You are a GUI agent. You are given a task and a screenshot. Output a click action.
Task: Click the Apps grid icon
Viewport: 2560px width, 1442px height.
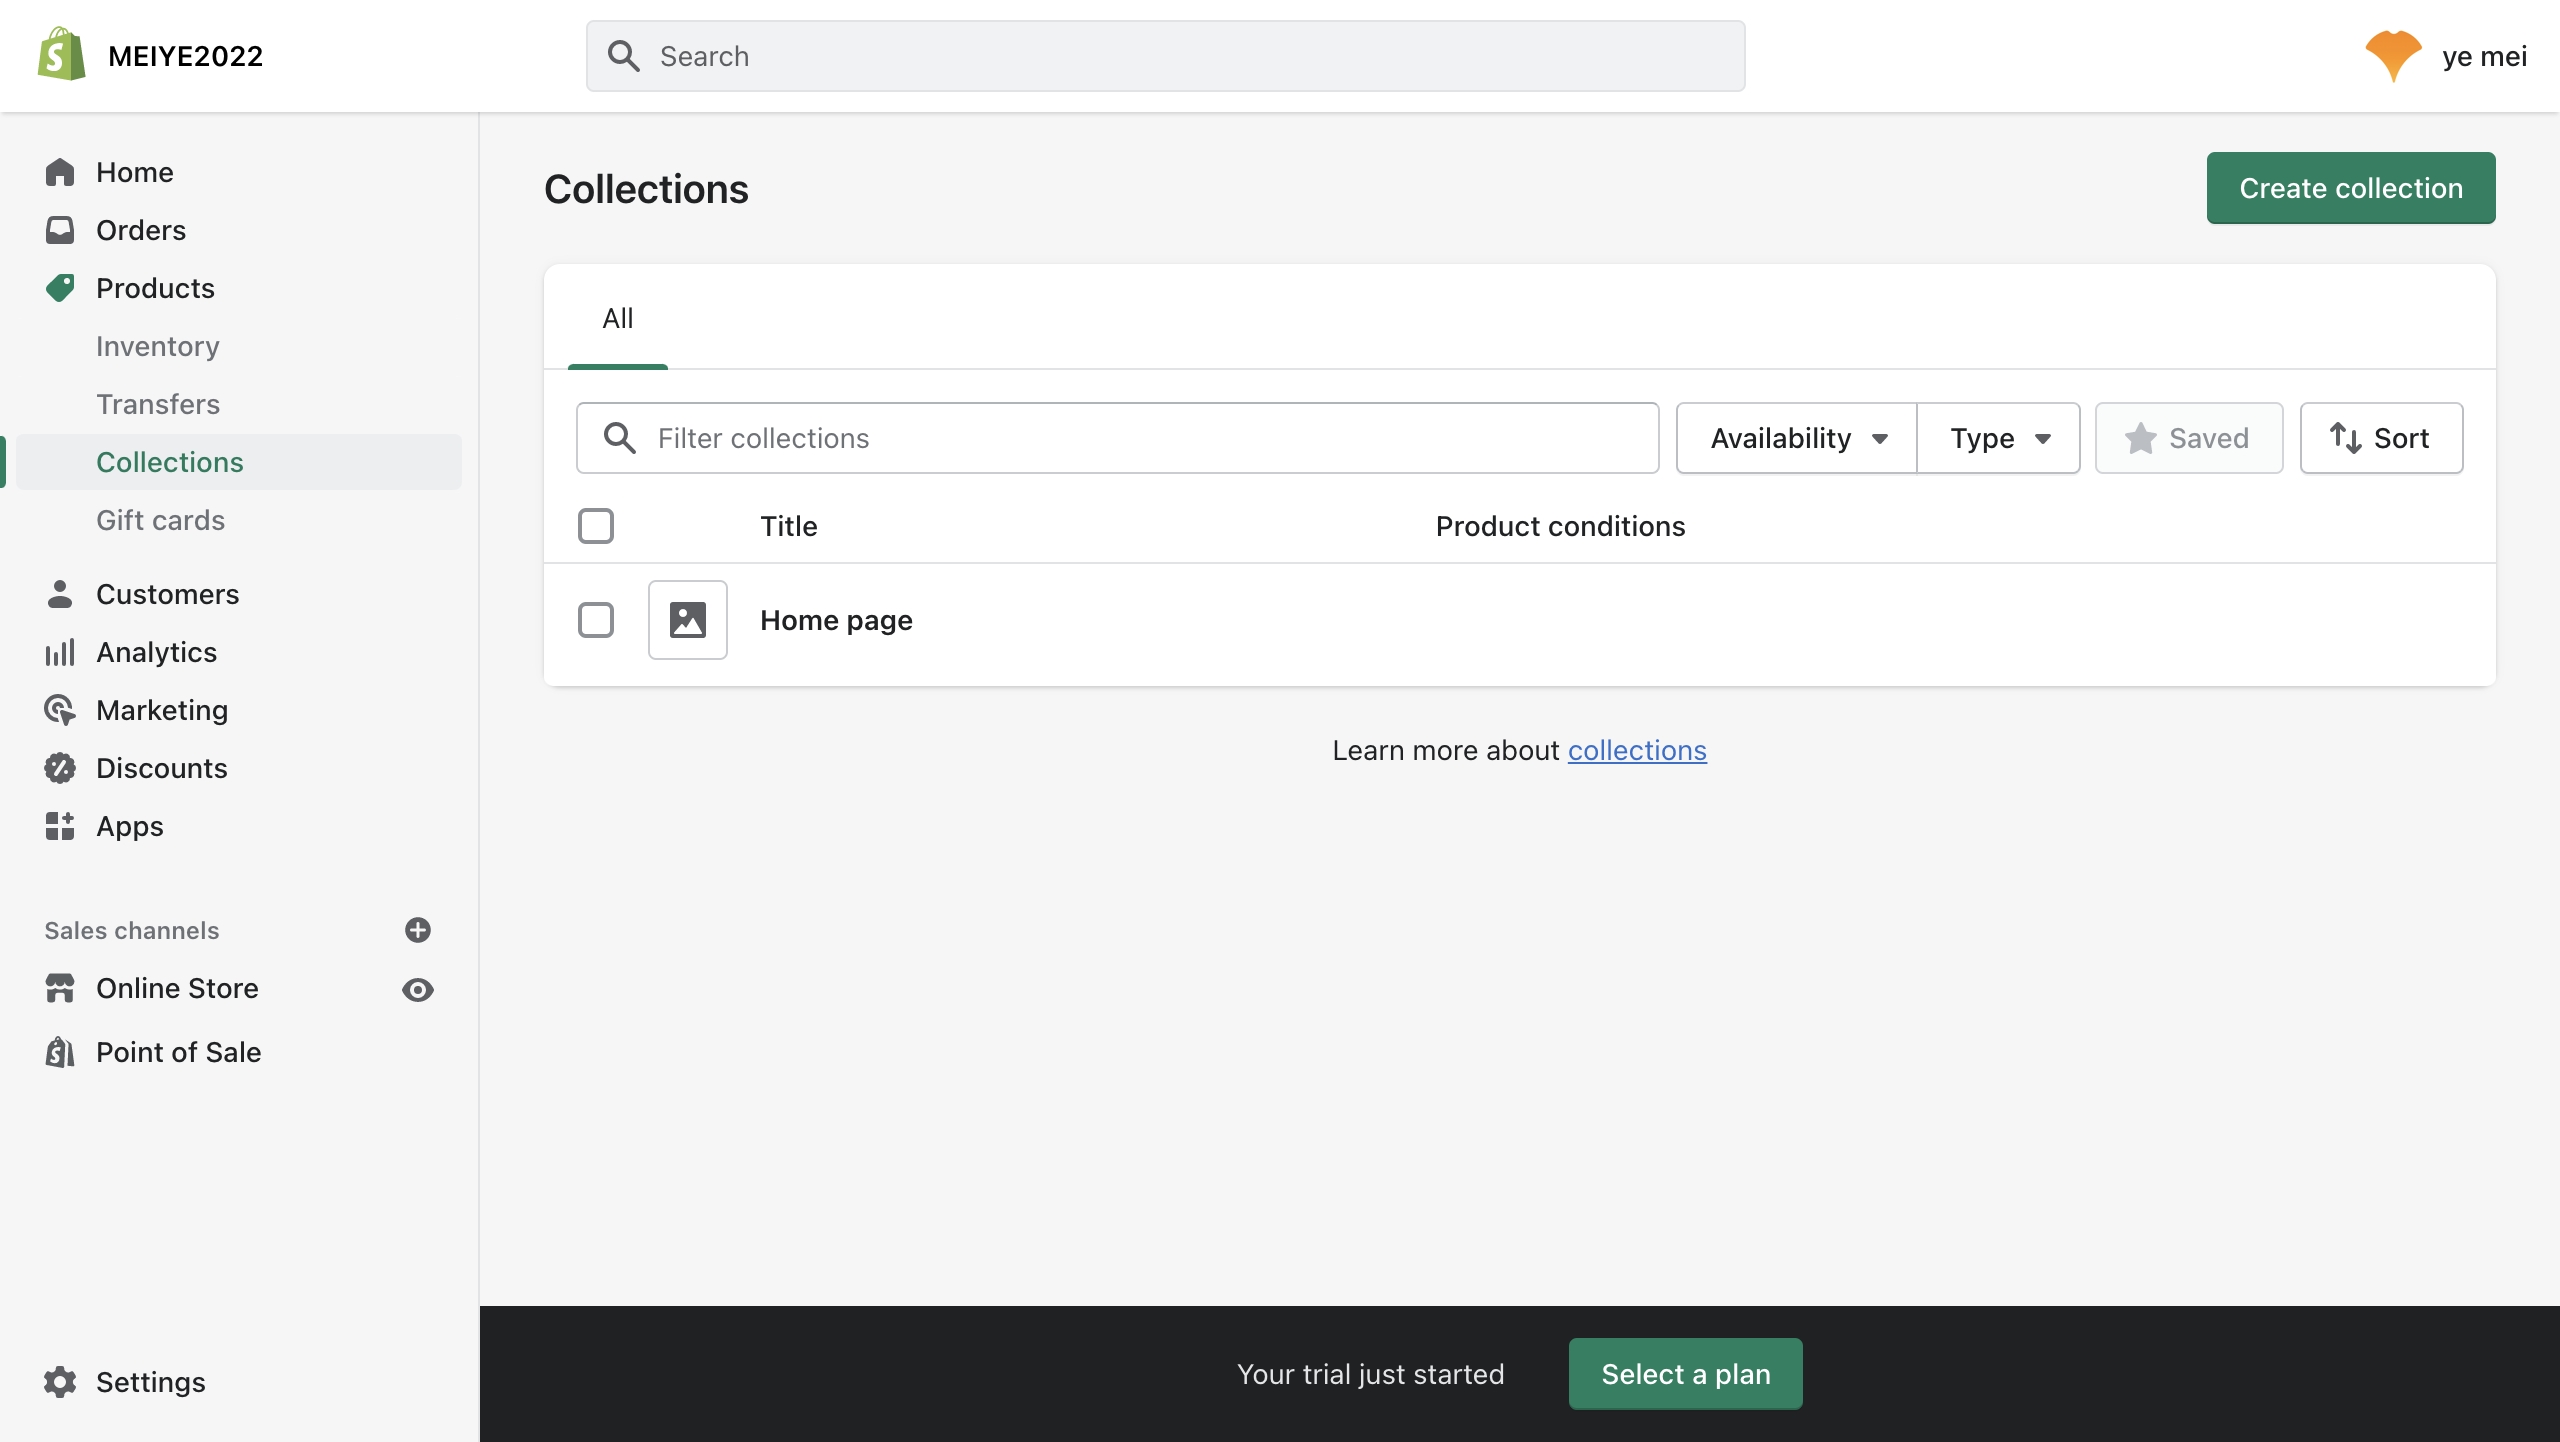point(60,826)
